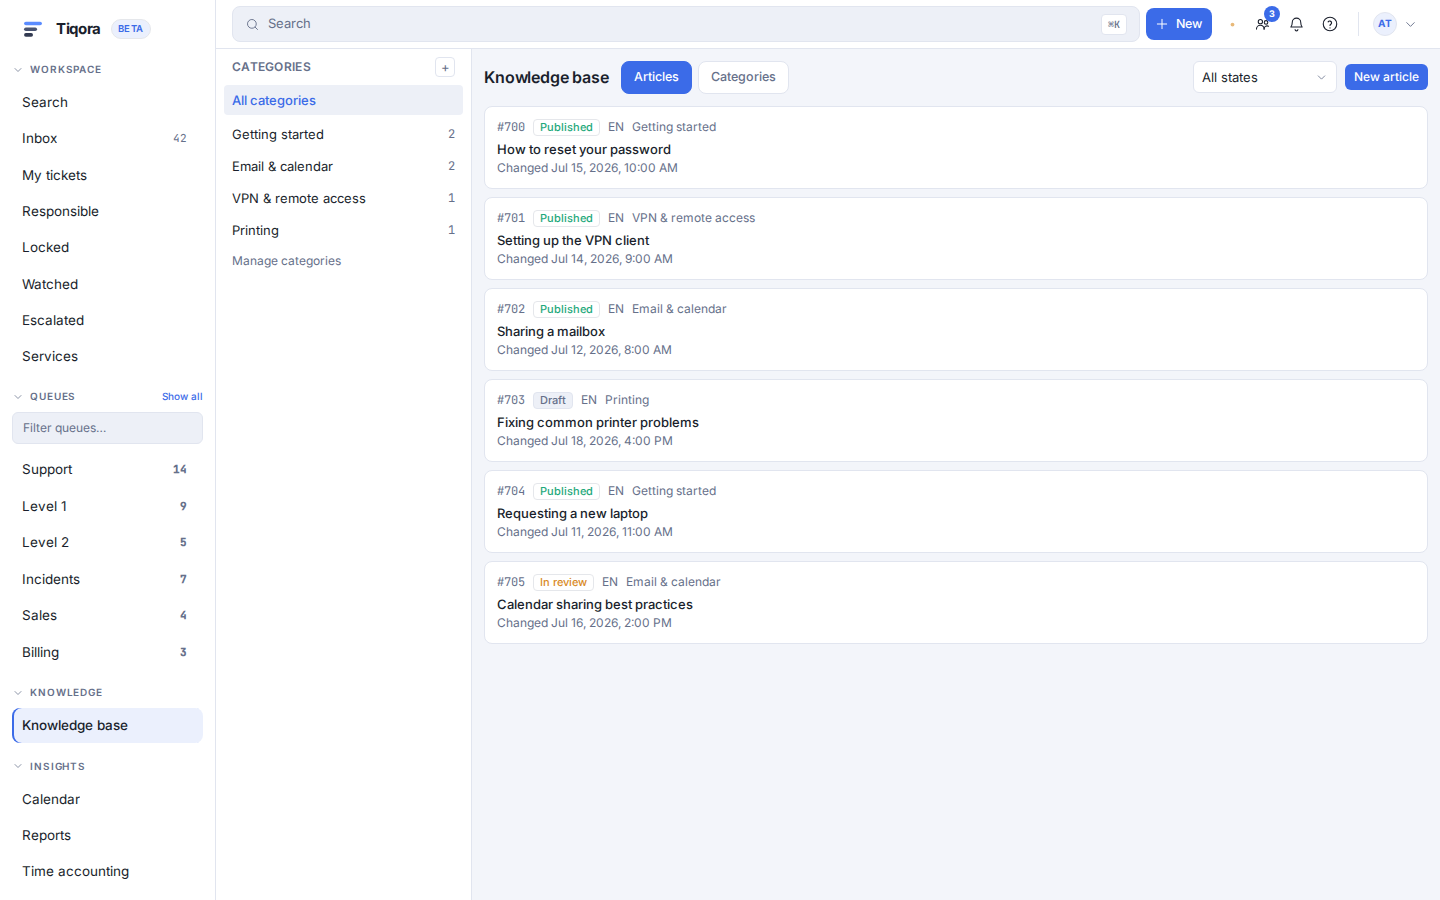Image resolution: width=1440 pixels, height=900 pixels.
Task: Open the help question mark icon
Action: pyautogui.click(x=1330, y=24)
